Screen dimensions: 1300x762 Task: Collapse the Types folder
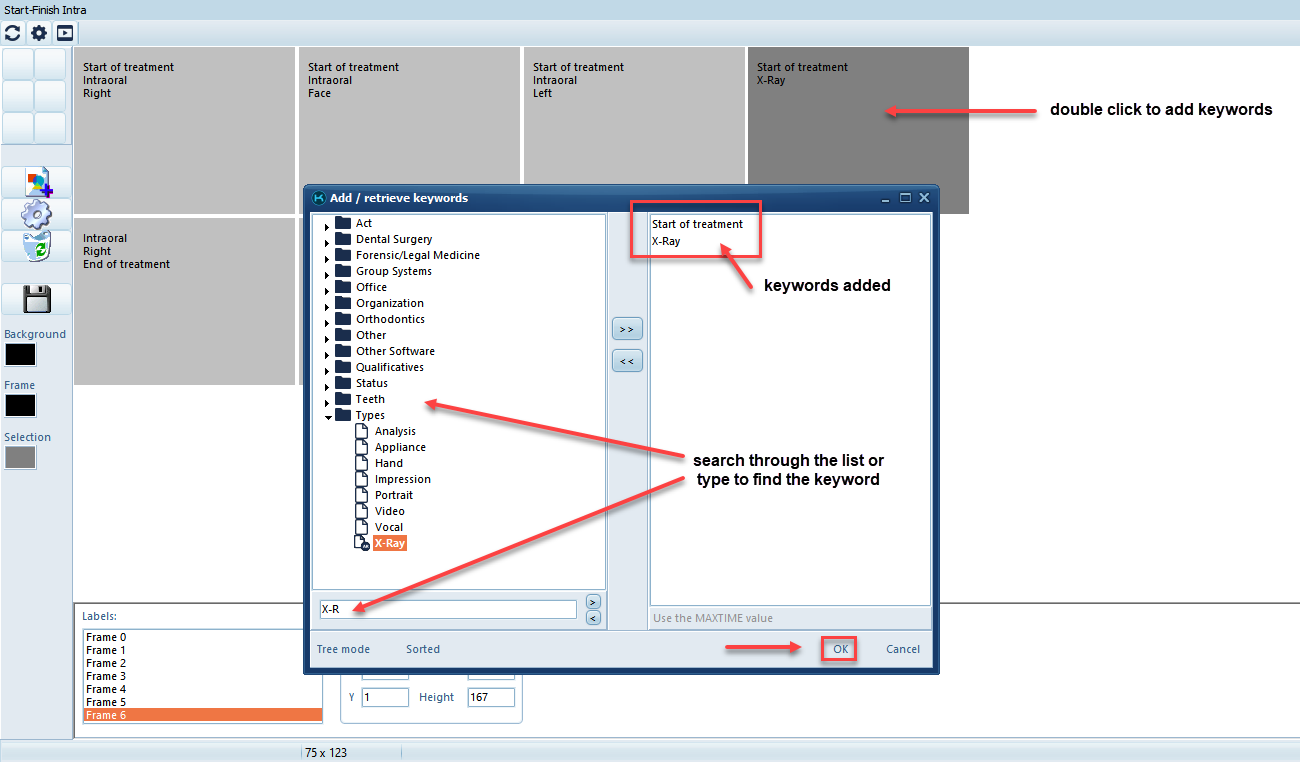(327, 418)
